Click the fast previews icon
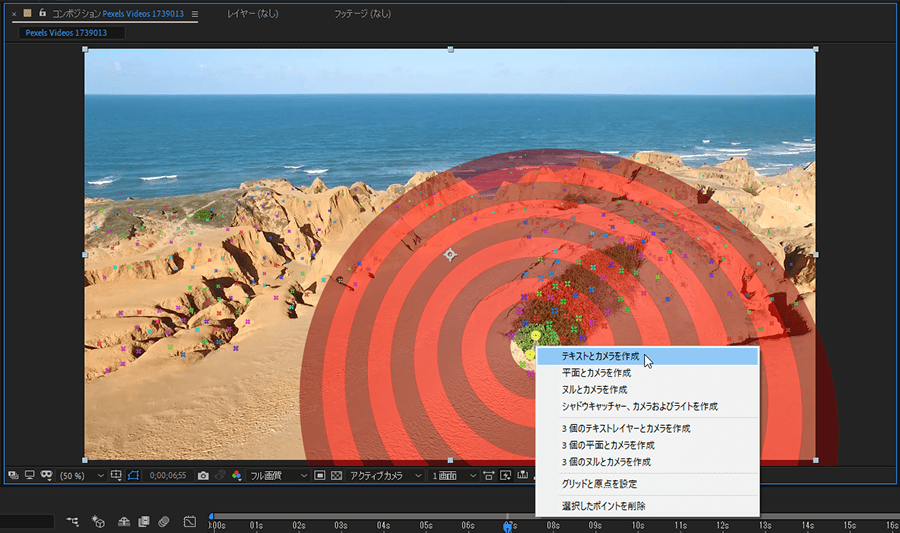 click(506, 476)
